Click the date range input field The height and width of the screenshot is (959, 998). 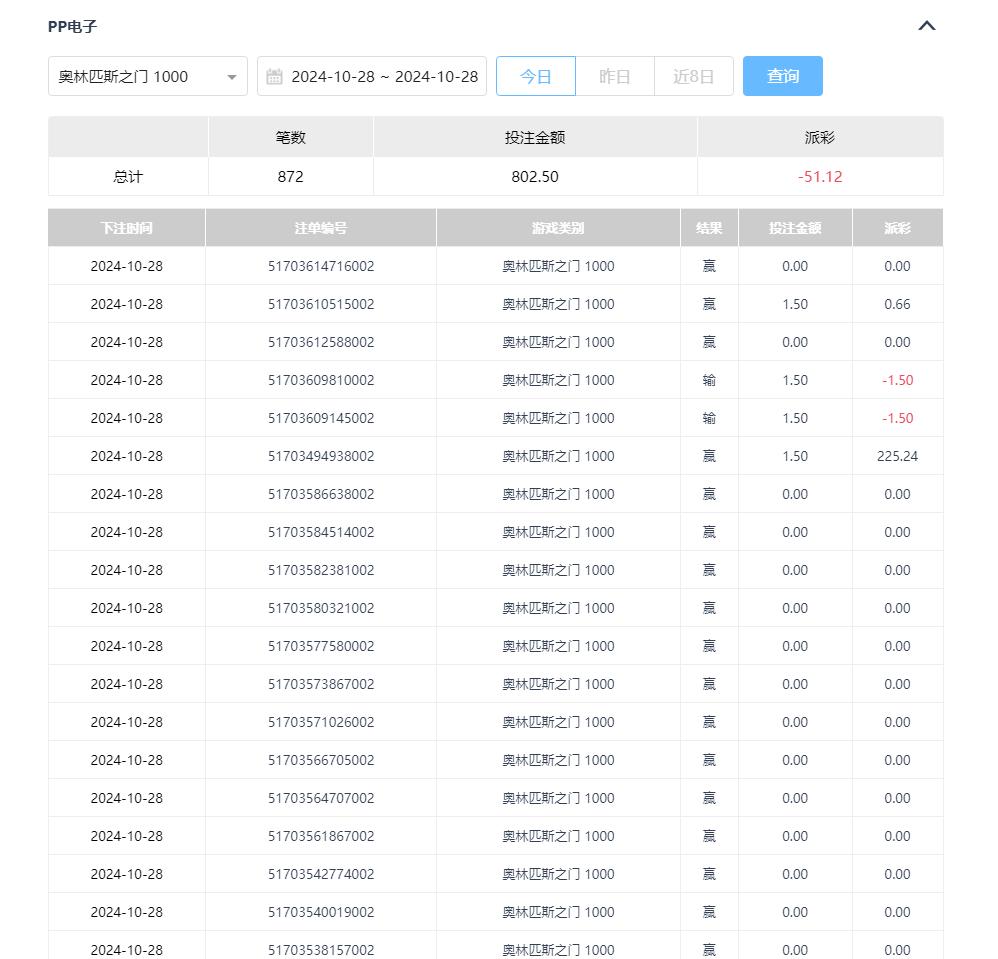tap(384, 76)
